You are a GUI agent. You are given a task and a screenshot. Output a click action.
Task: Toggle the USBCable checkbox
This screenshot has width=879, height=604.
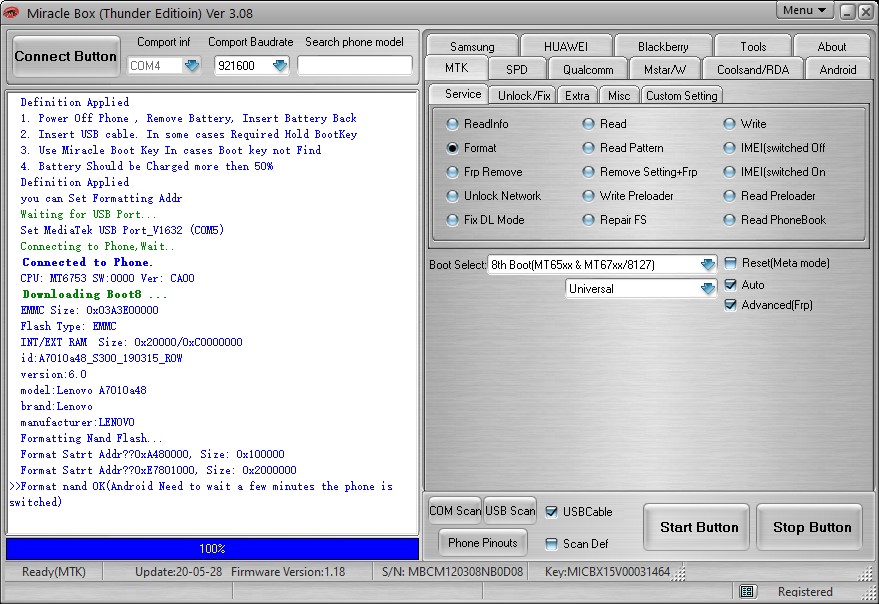pos(552,511)
